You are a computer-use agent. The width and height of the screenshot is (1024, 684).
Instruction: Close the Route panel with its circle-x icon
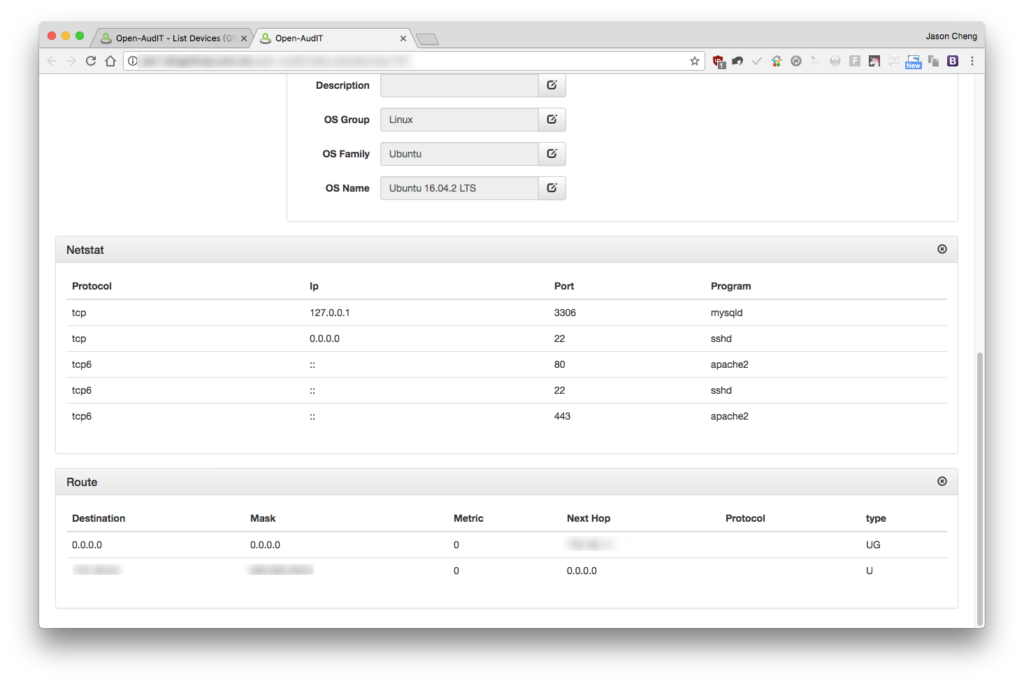pyautogui.click(x=942, y=481)
